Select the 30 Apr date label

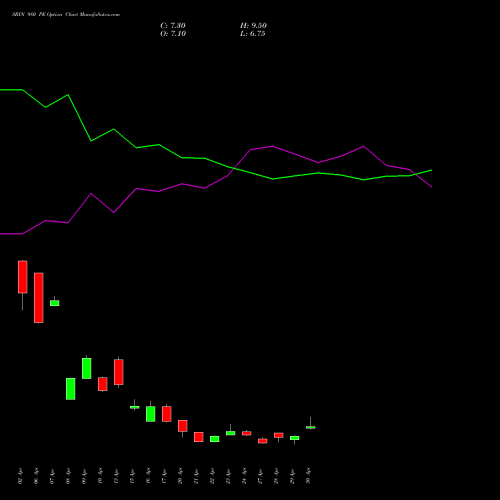[x=308, y=476]
